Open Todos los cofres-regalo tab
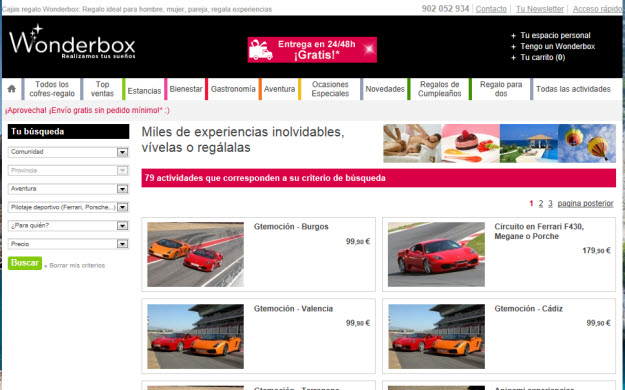This screenshot has width=625, height=390. (x=52, y=89)
